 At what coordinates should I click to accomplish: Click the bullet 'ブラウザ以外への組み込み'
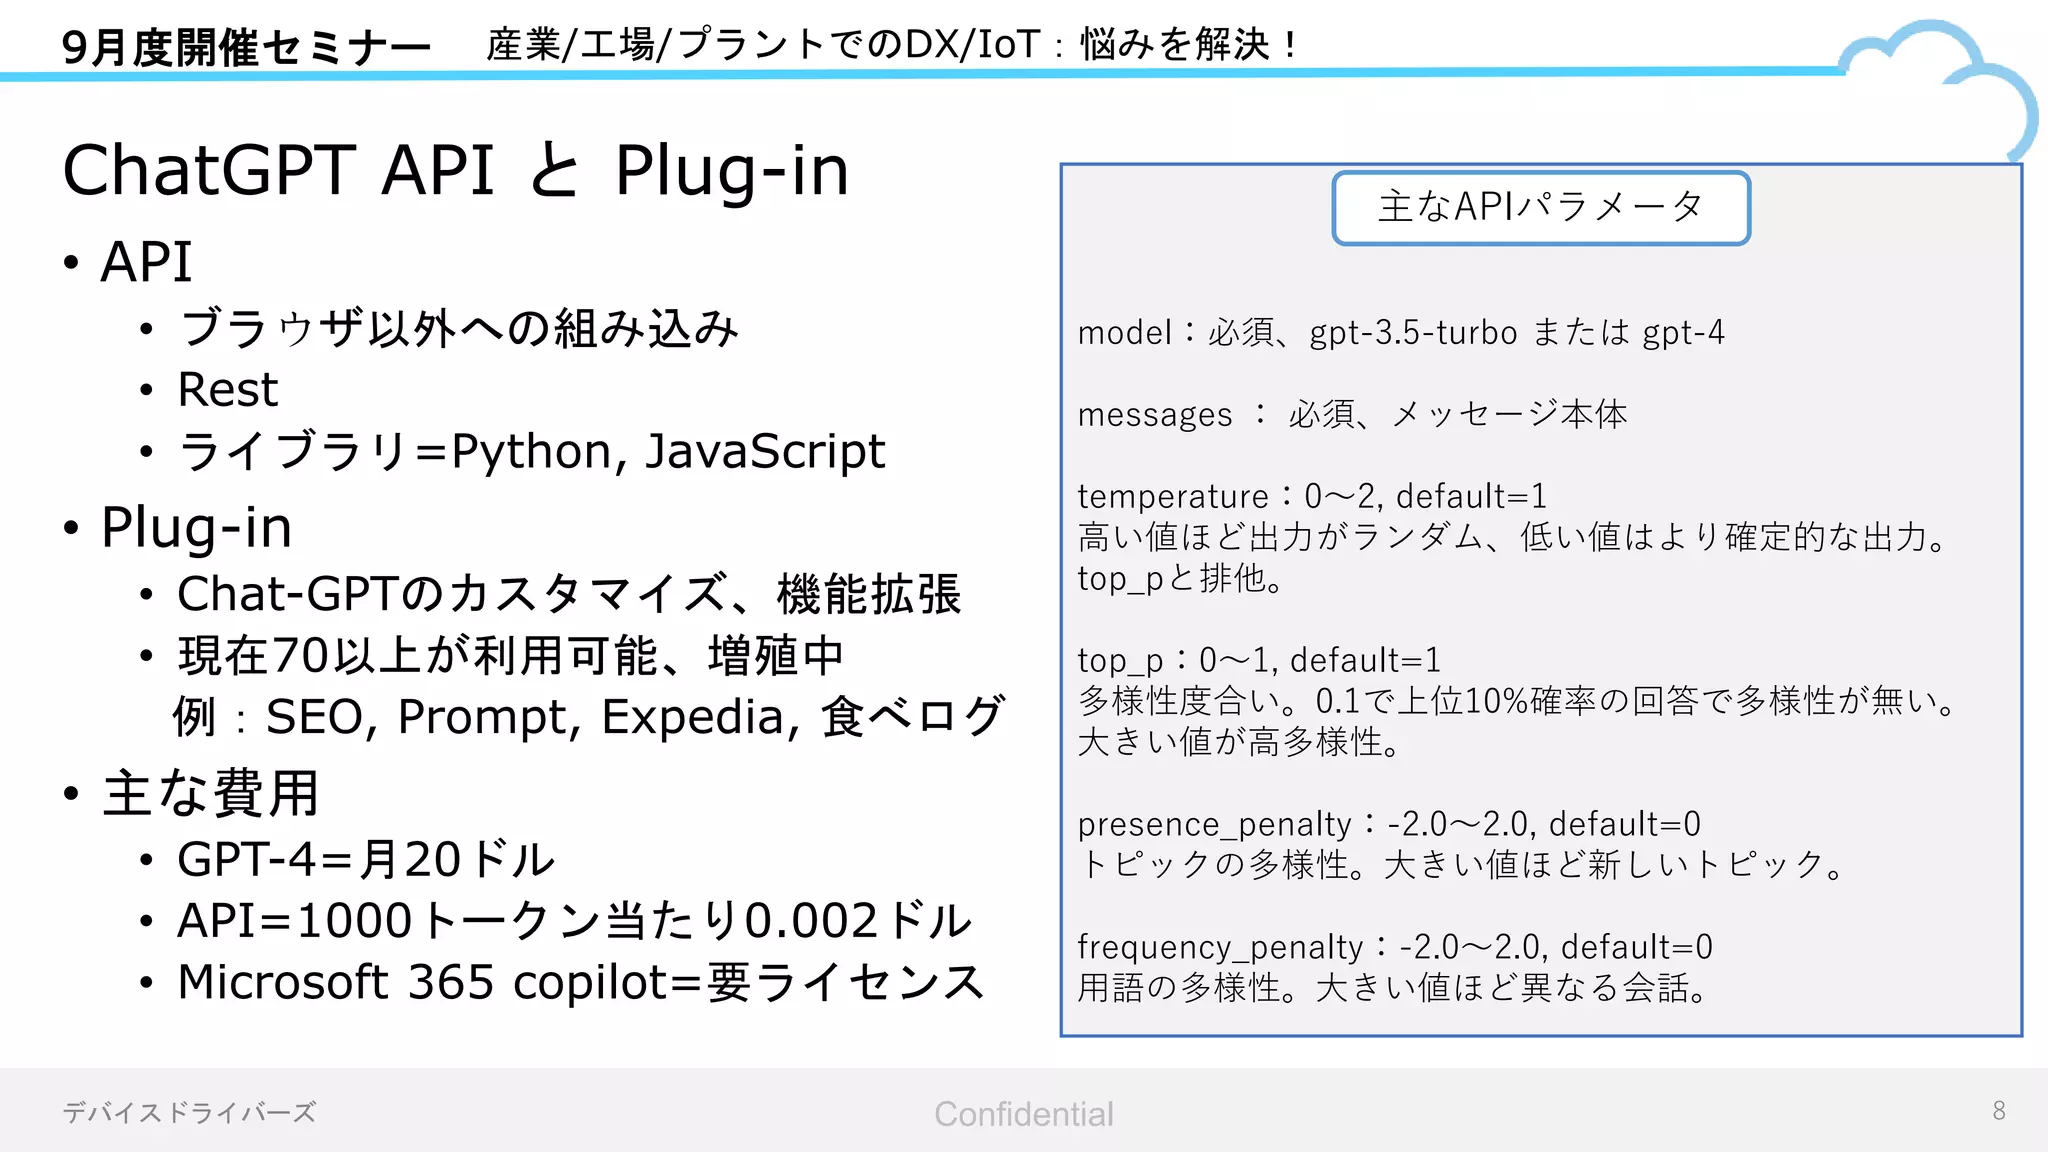point(459,328)
